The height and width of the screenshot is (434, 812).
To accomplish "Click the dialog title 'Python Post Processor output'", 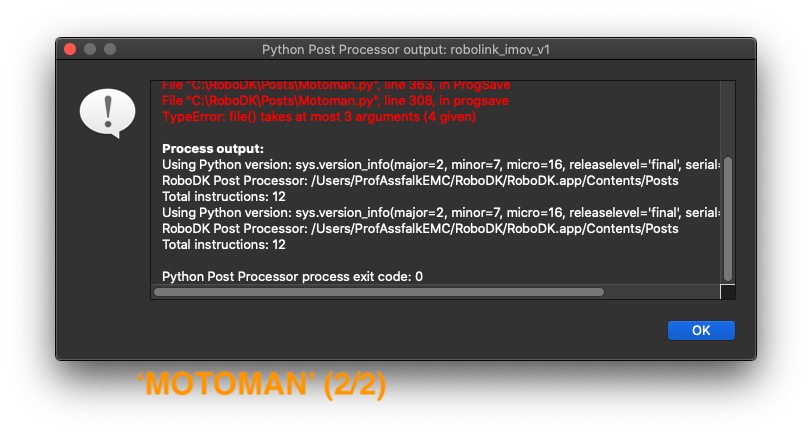I will [x=405, y=48].
